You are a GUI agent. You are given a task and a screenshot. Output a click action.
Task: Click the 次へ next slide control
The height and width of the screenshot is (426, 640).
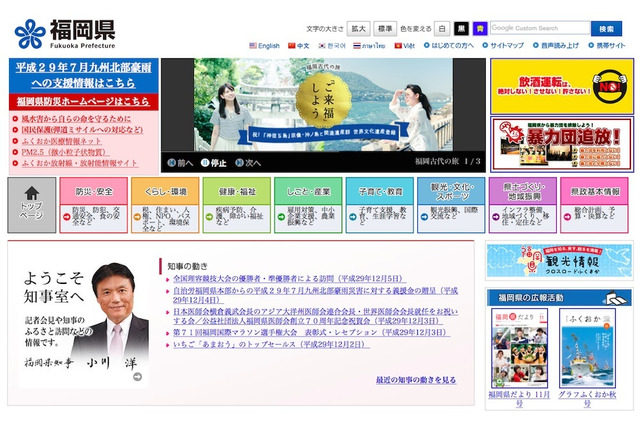248,163
